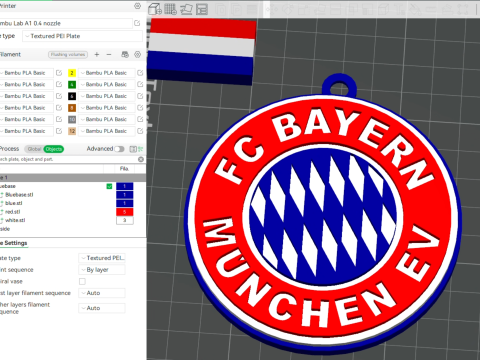Click the gray filament 10 color swatch
Image resolution: width=480 pixels, height=360 pixels.
(72, 119)
